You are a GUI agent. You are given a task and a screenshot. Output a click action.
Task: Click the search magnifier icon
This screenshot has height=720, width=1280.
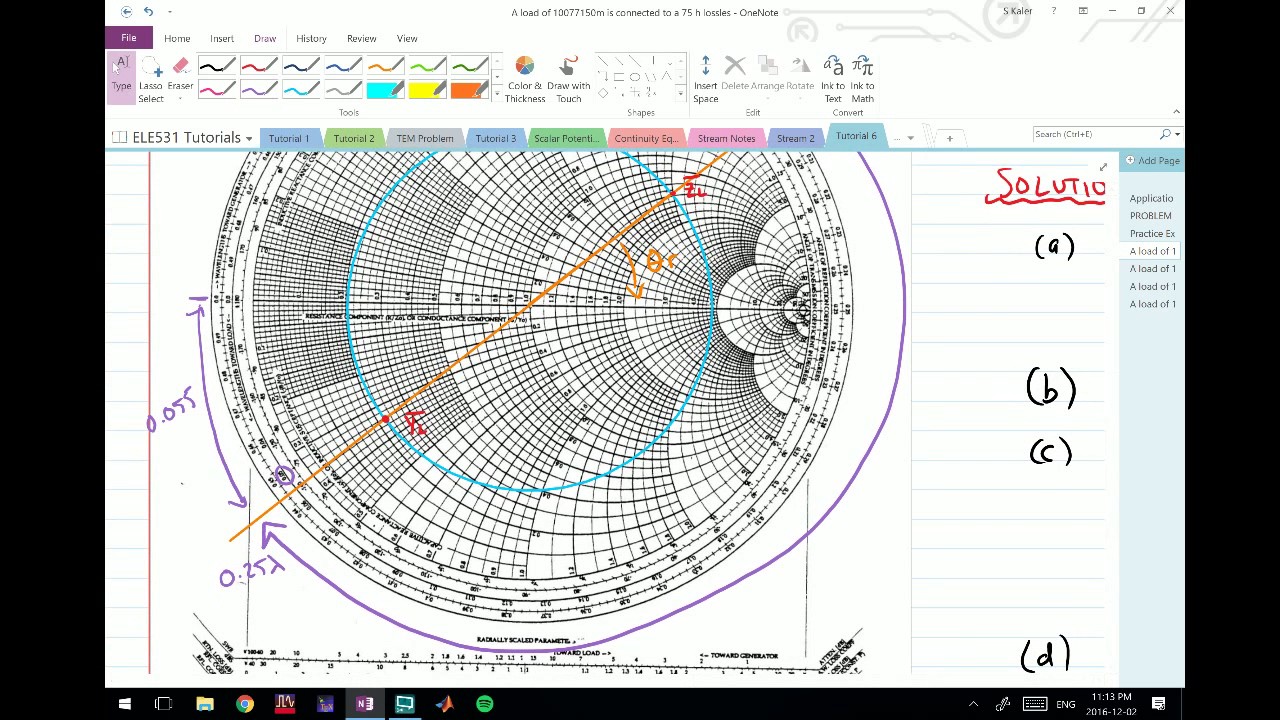[1165, 134]
